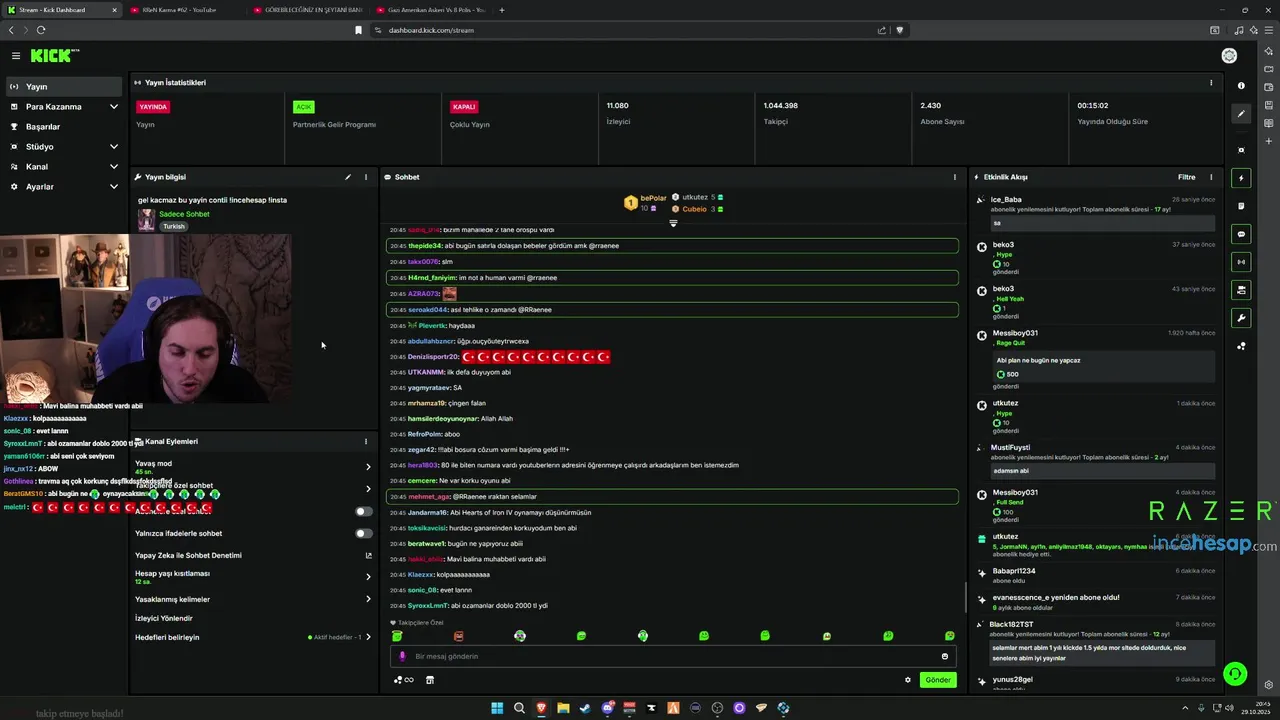Switch to the GÖREBİLECEĞİNİZ EN ŞEYTANİ browser tab
Screen dimensions: 1280x720
(x=308, y=10)
